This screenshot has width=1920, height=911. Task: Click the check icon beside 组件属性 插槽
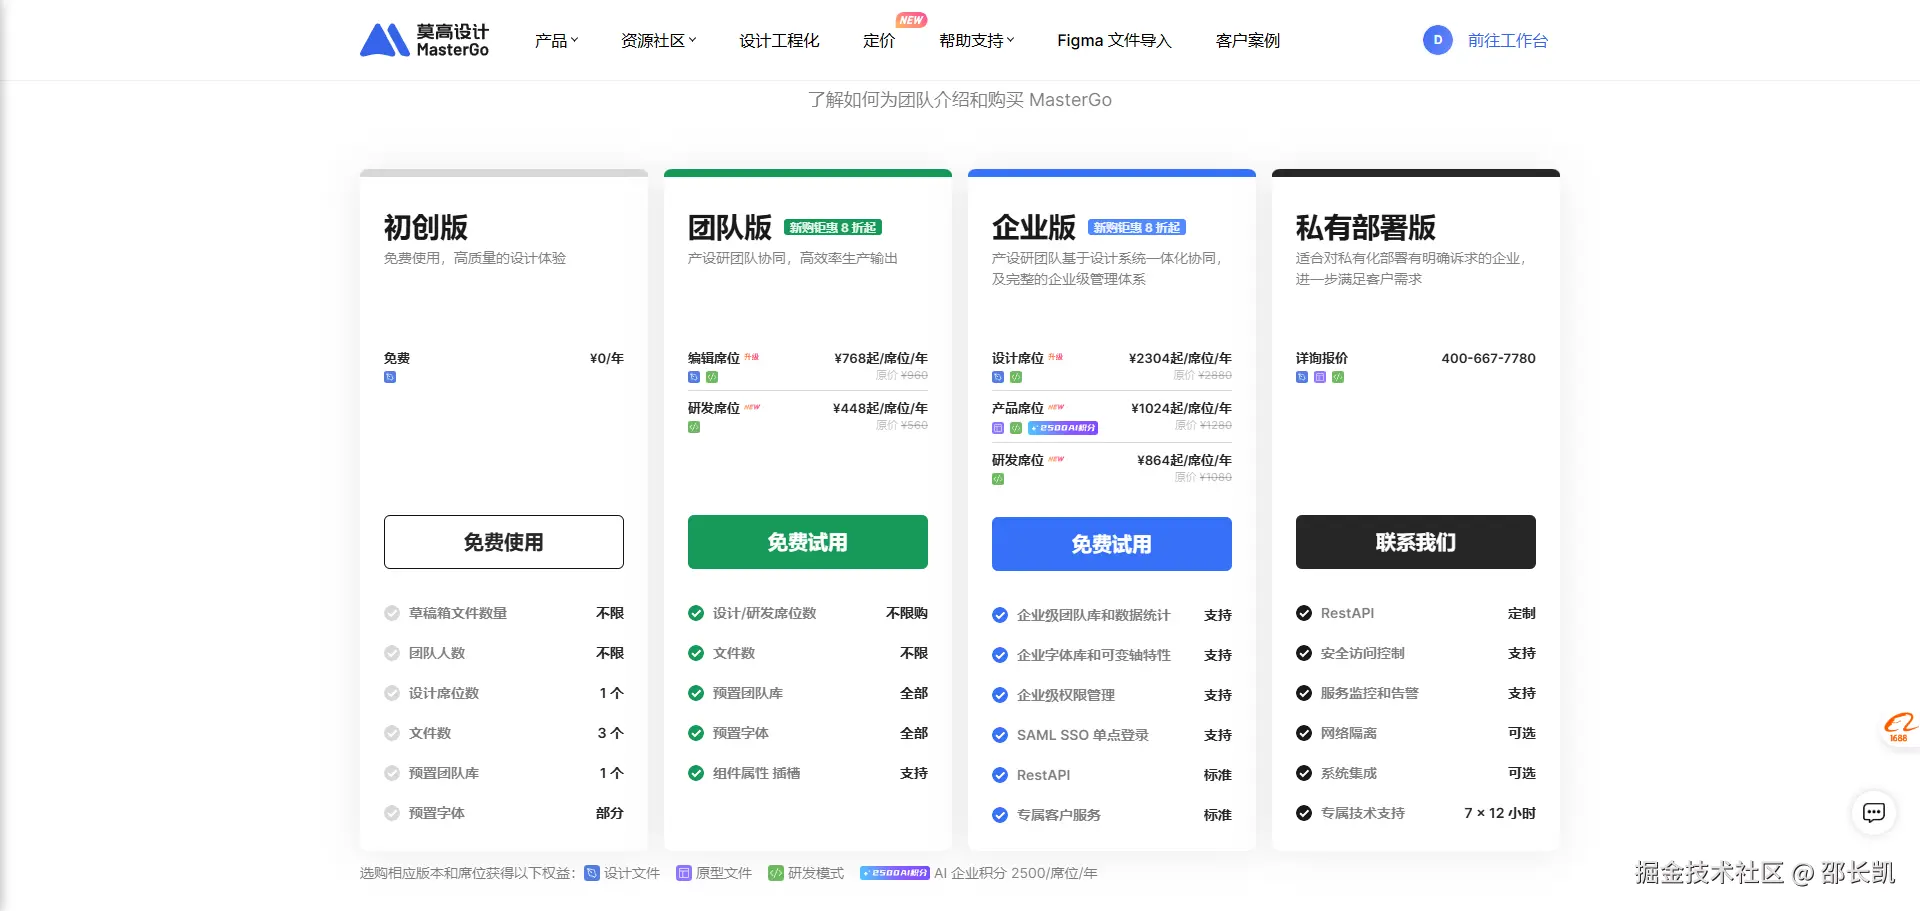696,773
